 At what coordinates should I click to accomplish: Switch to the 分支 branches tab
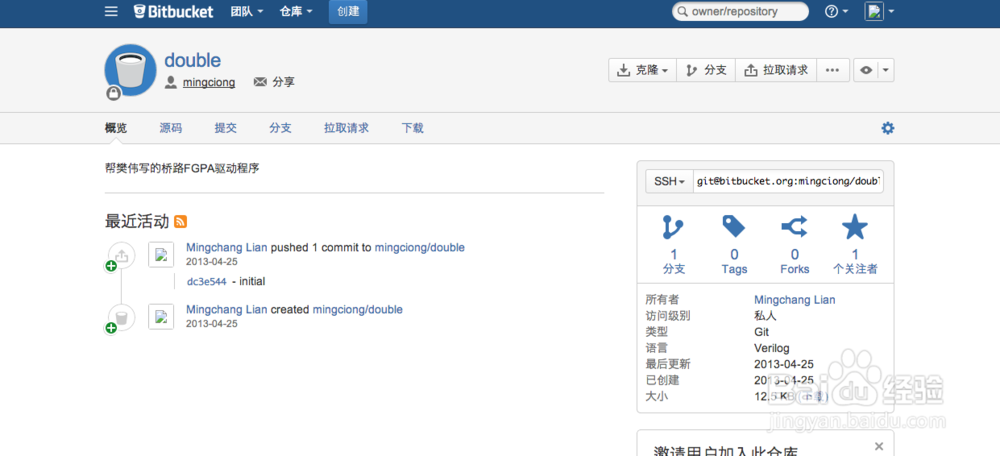tap(280, 128)
